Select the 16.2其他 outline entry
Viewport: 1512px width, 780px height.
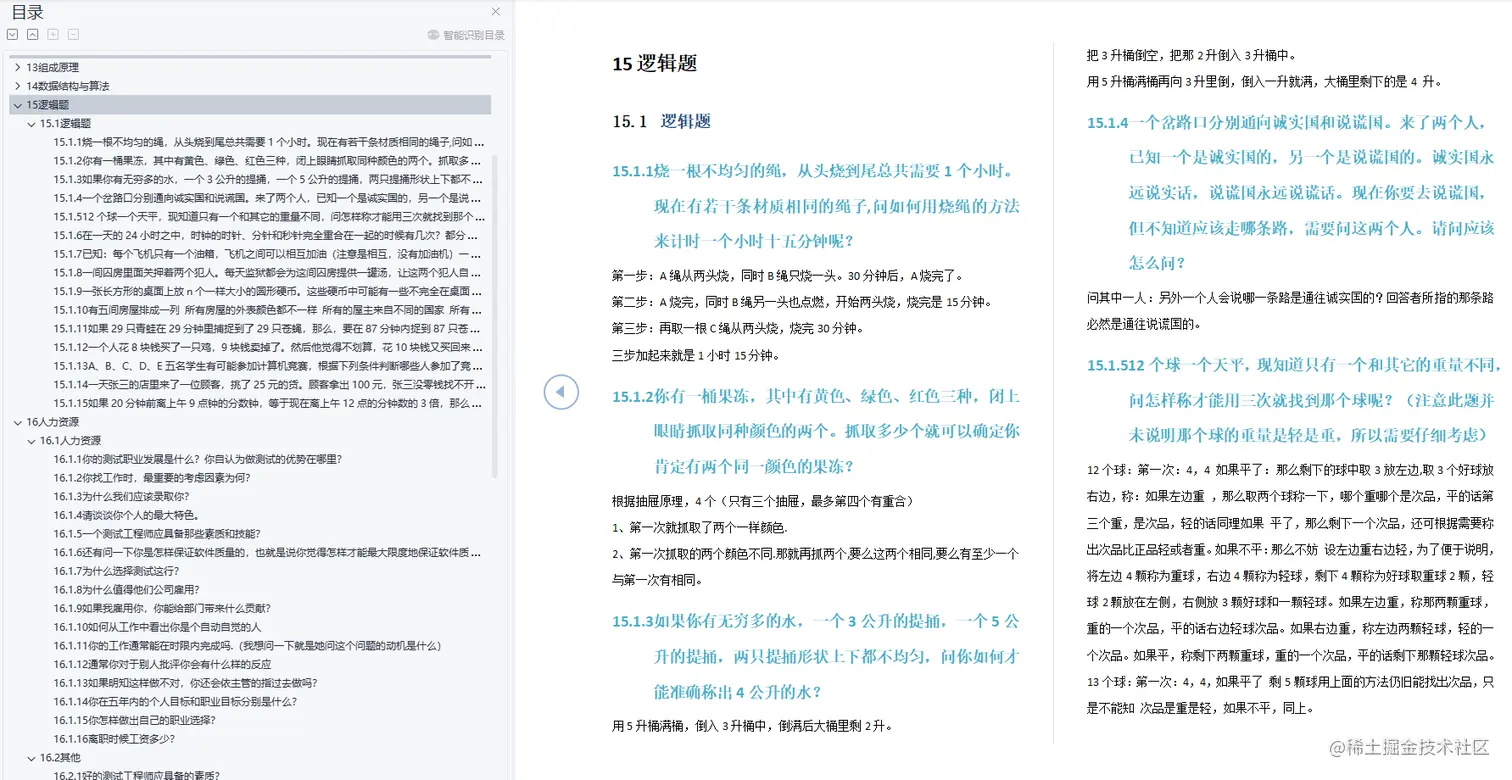(x=59, y=758)
